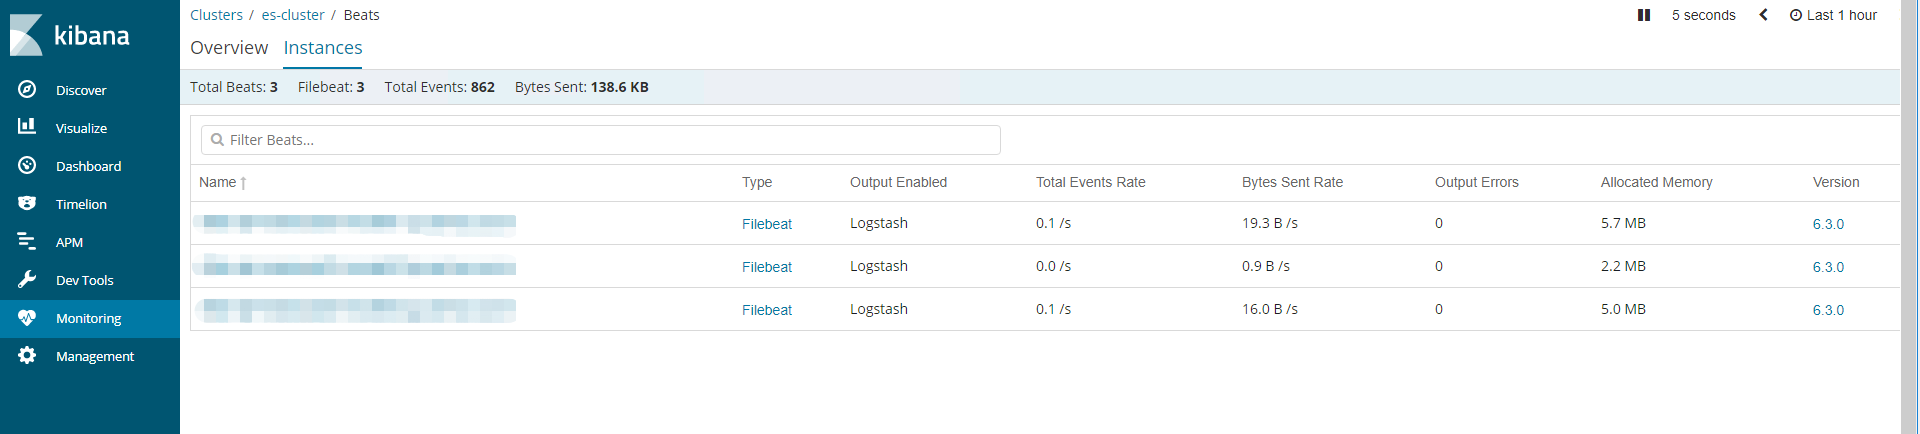Open APM lines icon

click(27, 241)
